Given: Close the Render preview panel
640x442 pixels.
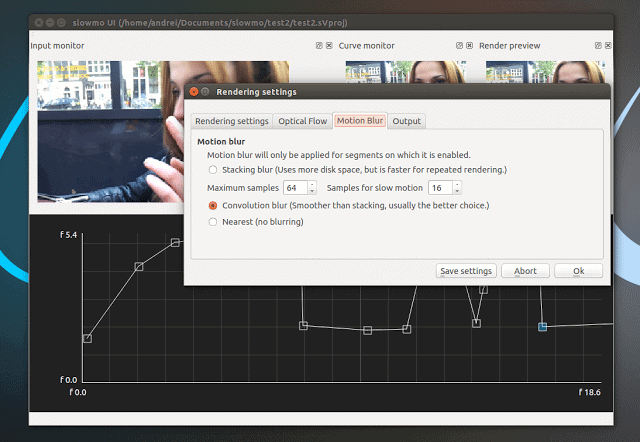Looking at the screenshot, I should point(608,45).
